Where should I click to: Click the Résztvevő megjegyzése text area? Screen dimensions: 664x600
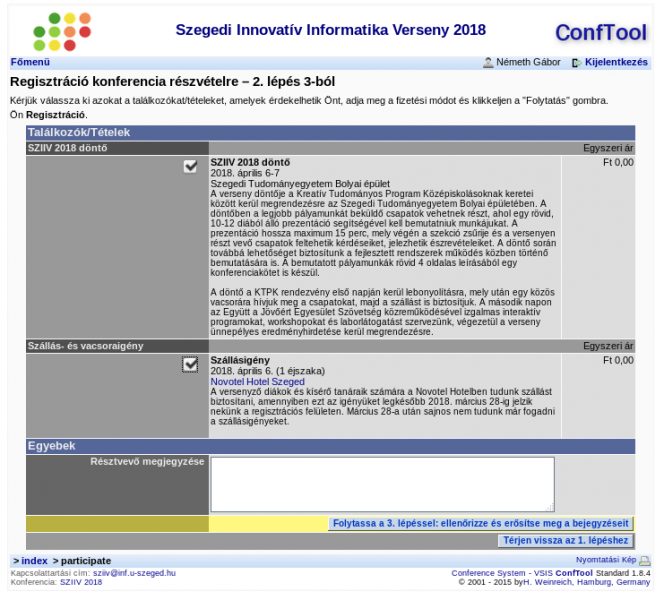pyautogui.click(x=382, y=484)
